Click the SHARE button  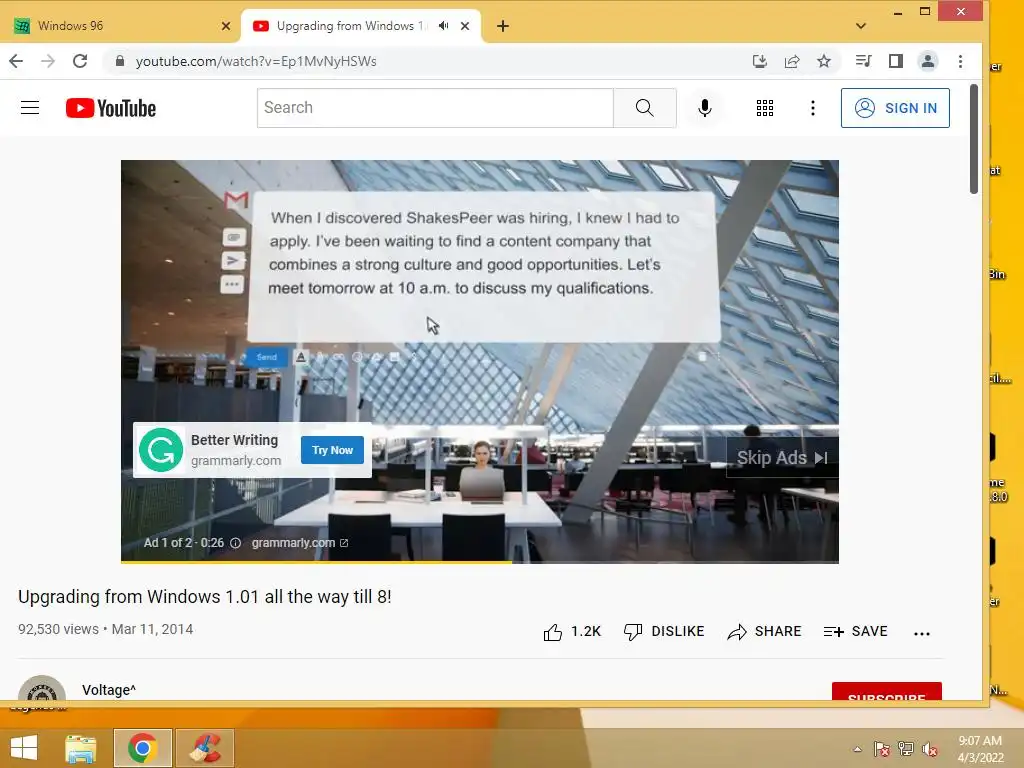click(x=764, y=632)
